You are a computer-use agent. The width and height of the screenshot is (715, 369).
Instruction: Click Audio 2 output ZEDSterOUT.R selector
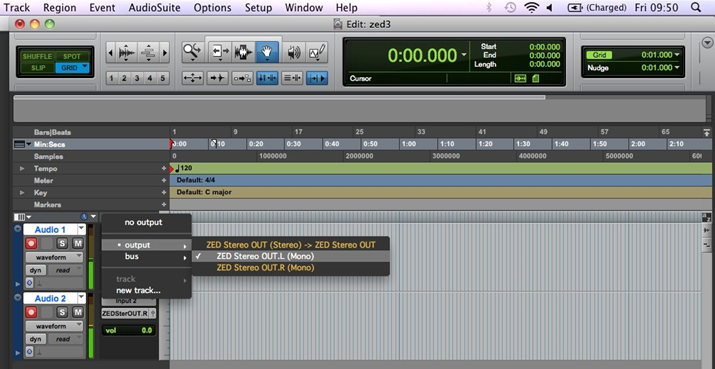128,313
